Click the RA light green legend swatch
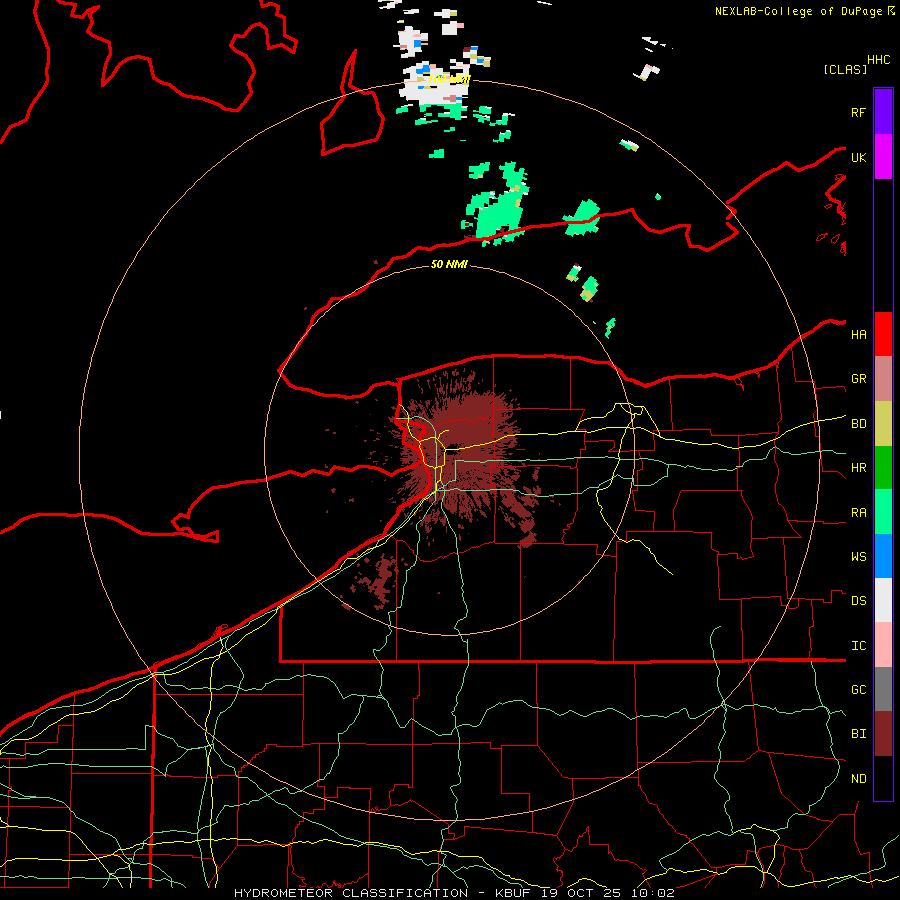The height and width of the screenshot is (900, 900). pos(883,512)
